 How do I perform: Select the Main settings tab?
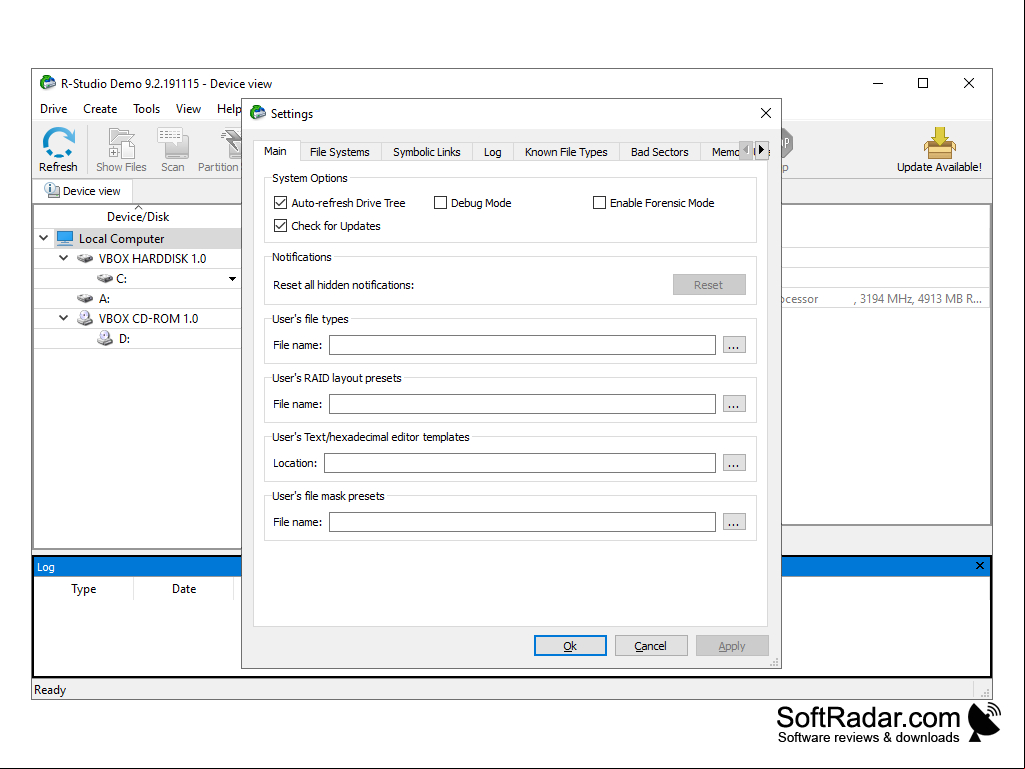[275, 151]
